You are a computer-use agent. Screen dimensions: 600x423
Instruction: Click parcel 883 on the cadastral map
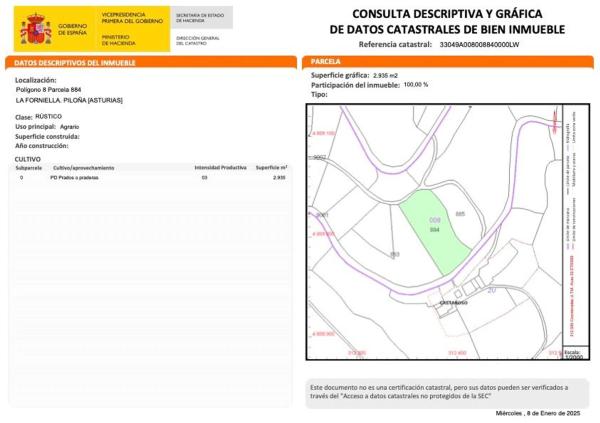(x=394, y=254)
